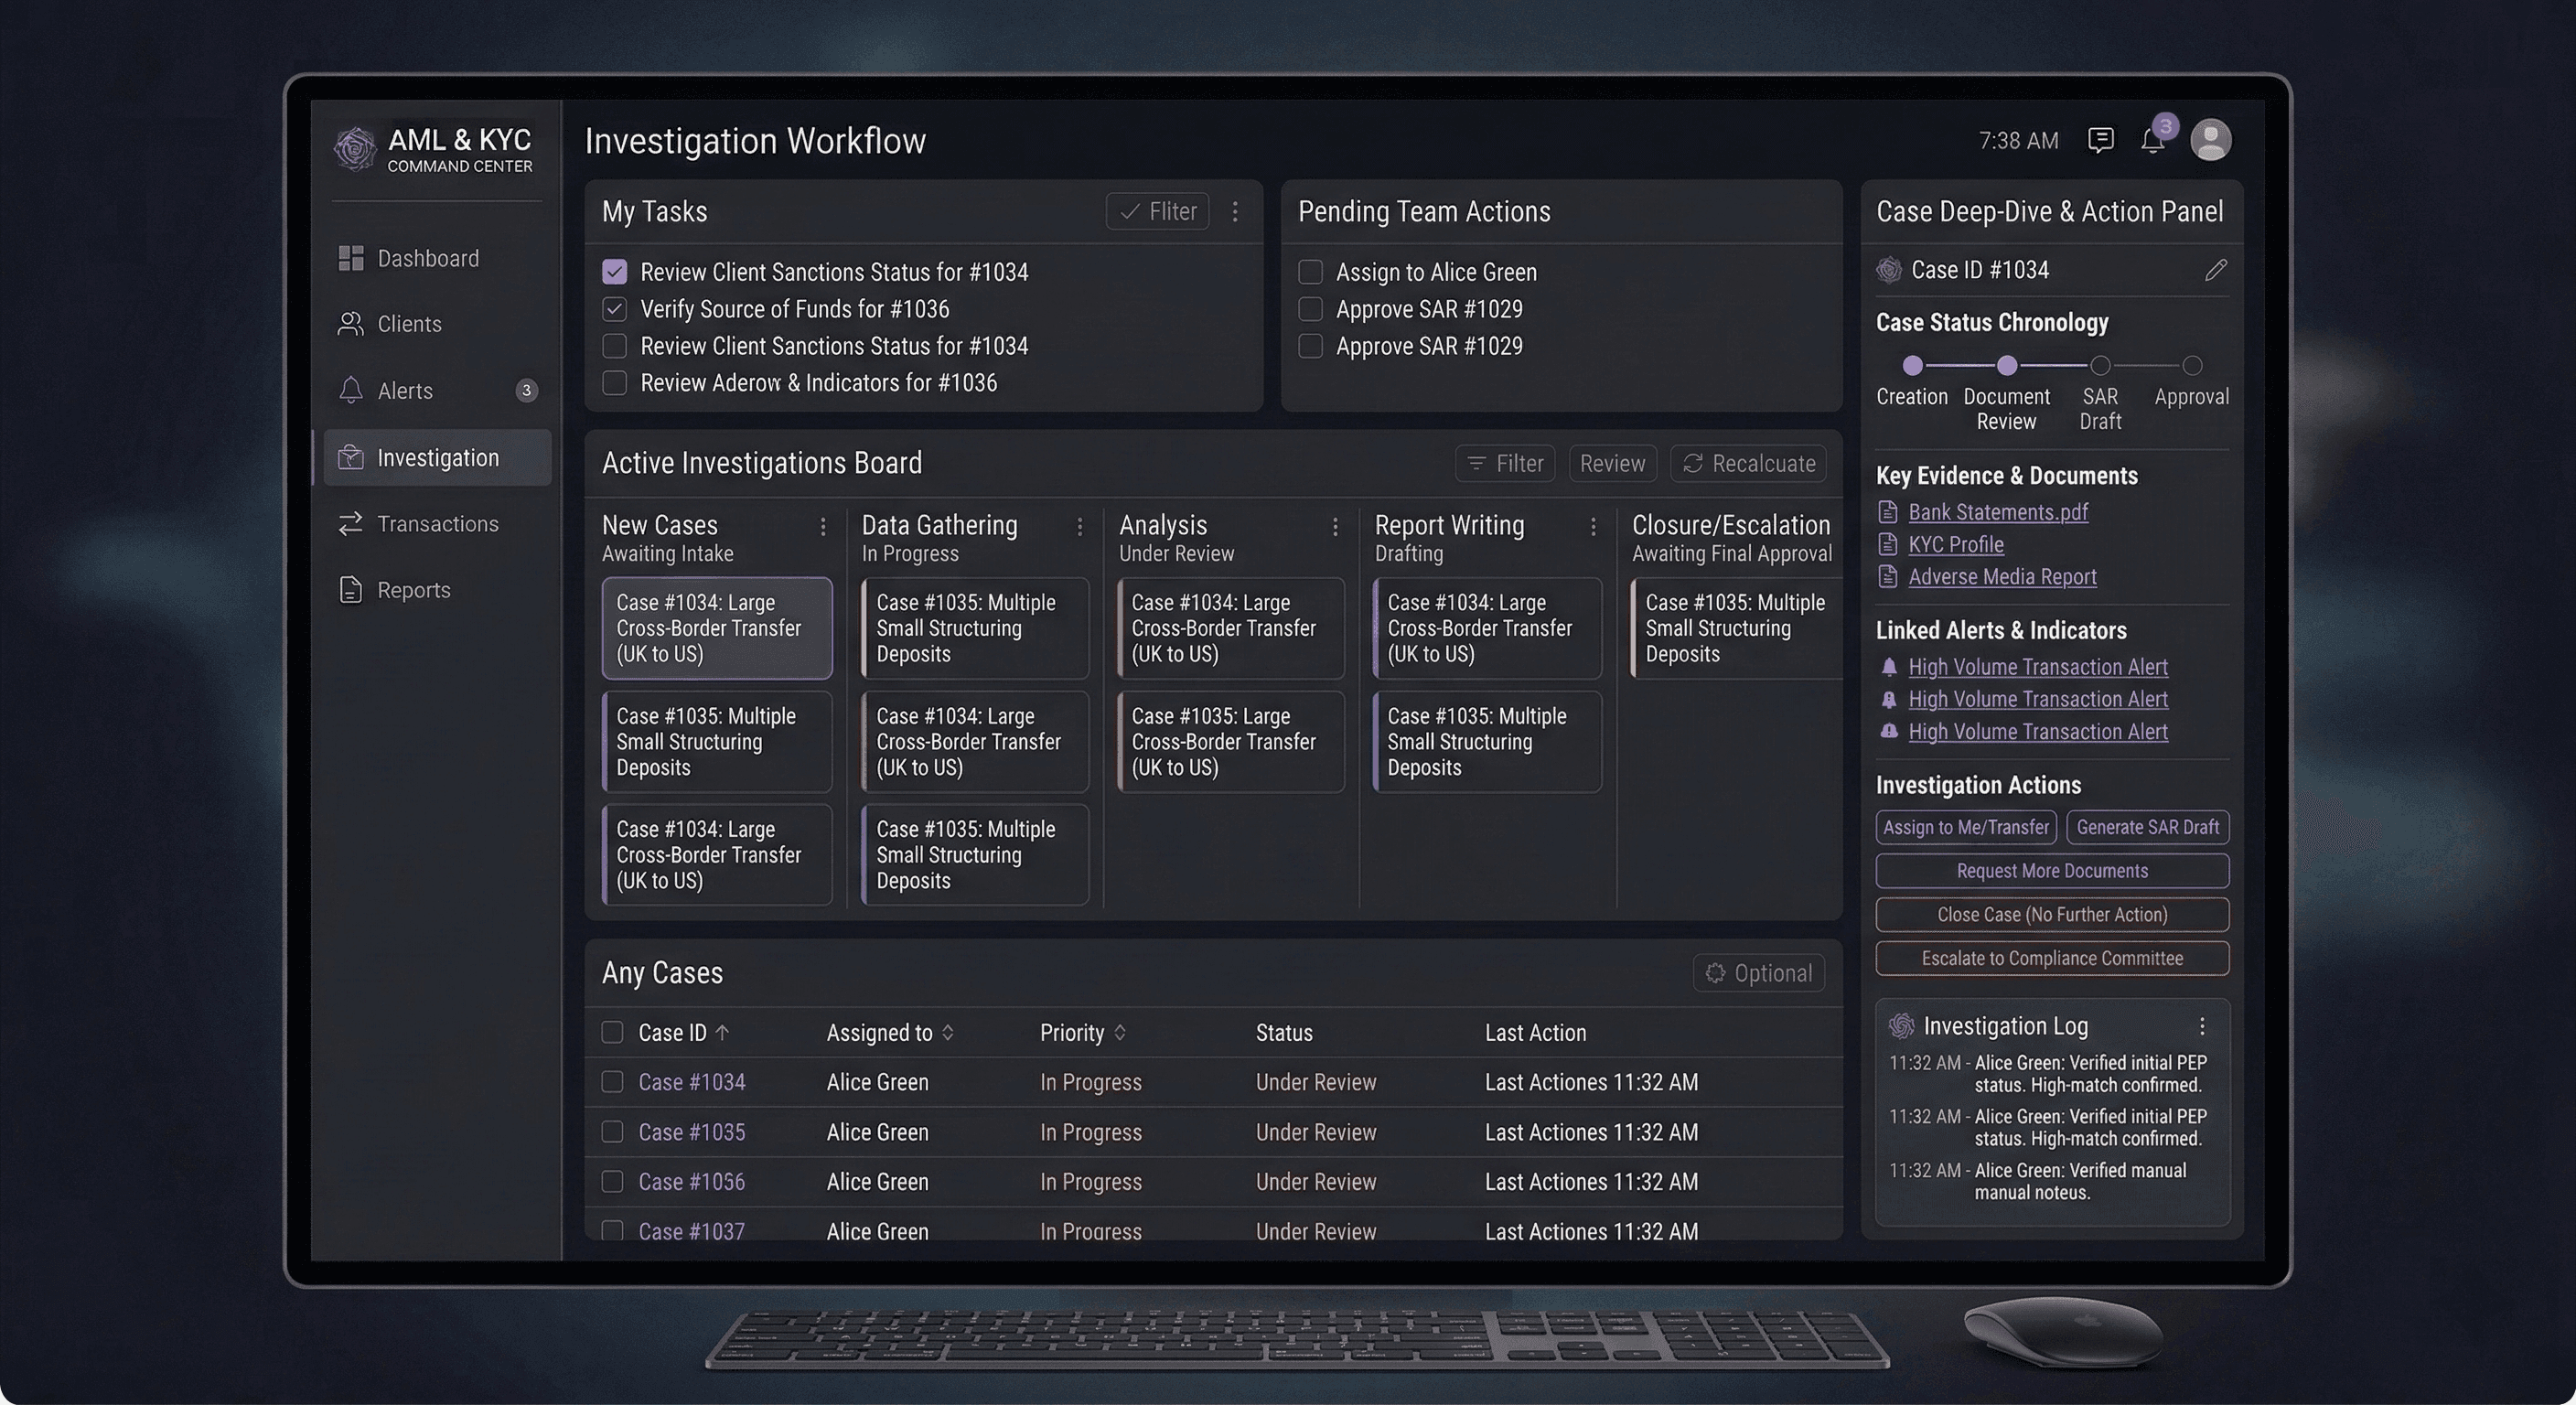This screenshot has height=1405, width=2576.
Task: Check Assign to Alice Green action
Action: click(1310, 272)
